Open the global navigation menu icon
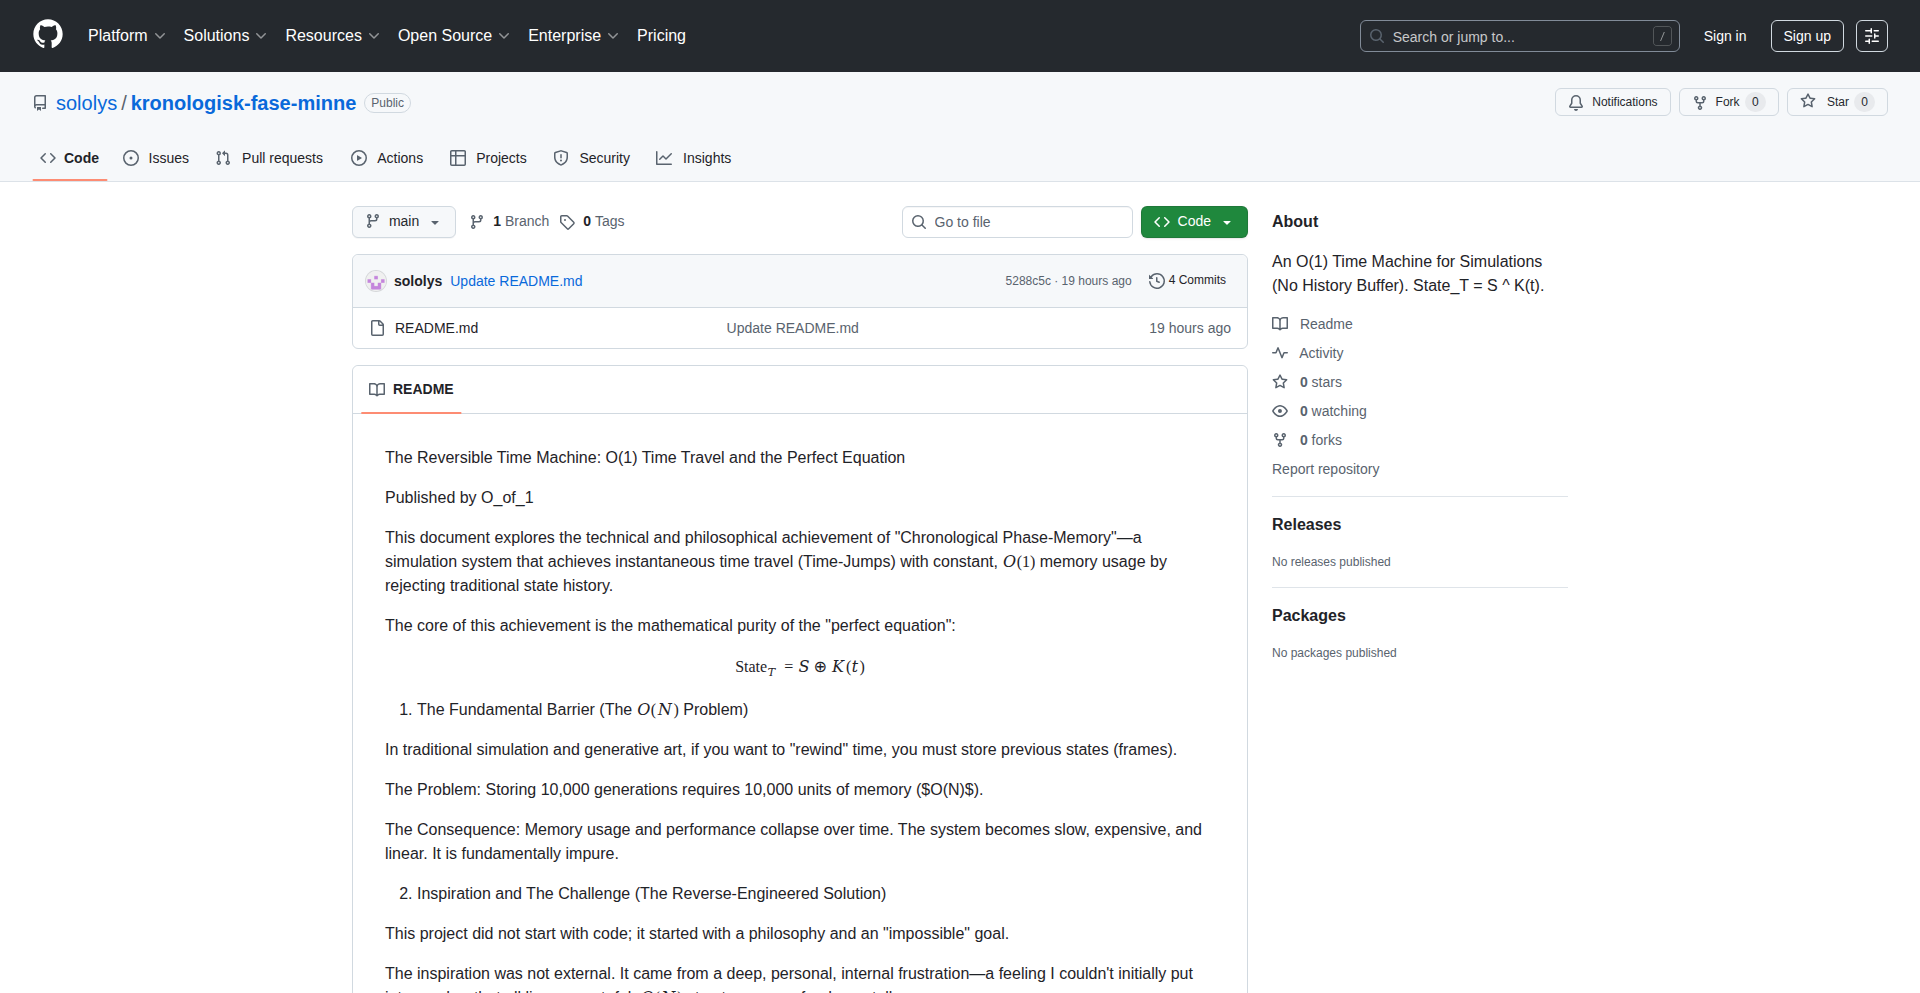This screenshot has height=993, width=1920. pos(1871,36)
